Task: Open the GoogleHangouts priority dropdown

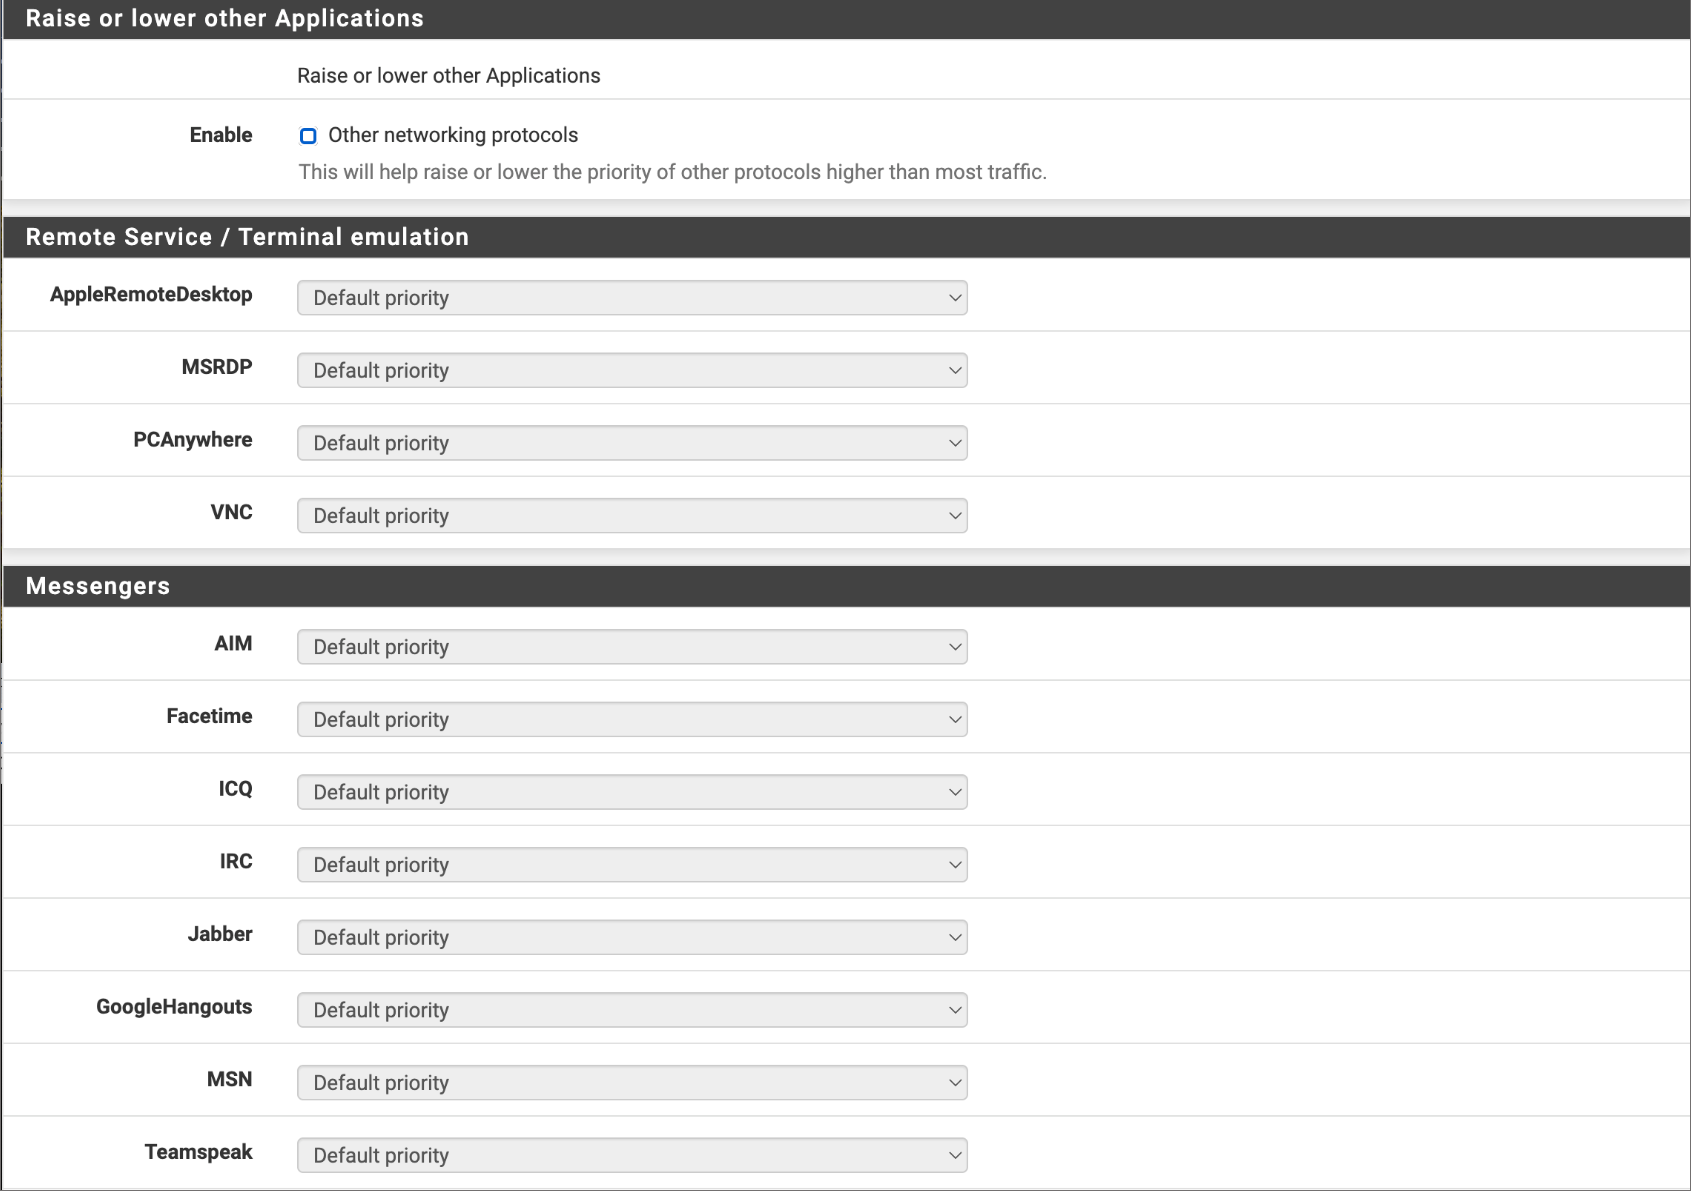Action: 631,1010
